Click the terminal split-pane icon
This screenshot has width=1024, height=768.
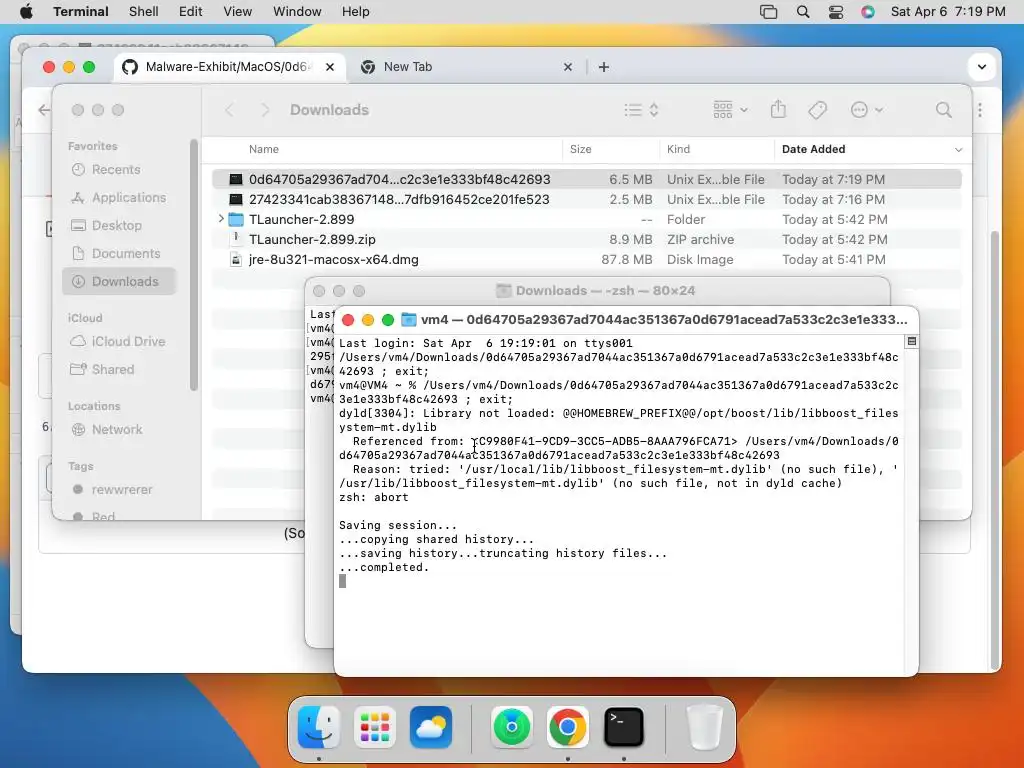[x=911, y=342]
